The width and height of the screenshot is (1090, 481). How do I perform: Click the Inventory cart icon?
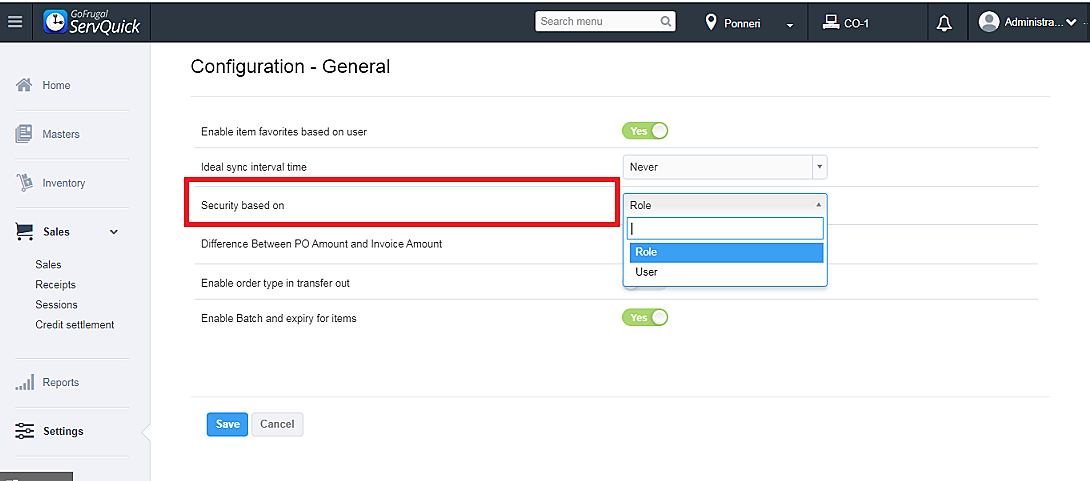coord(25,183)
